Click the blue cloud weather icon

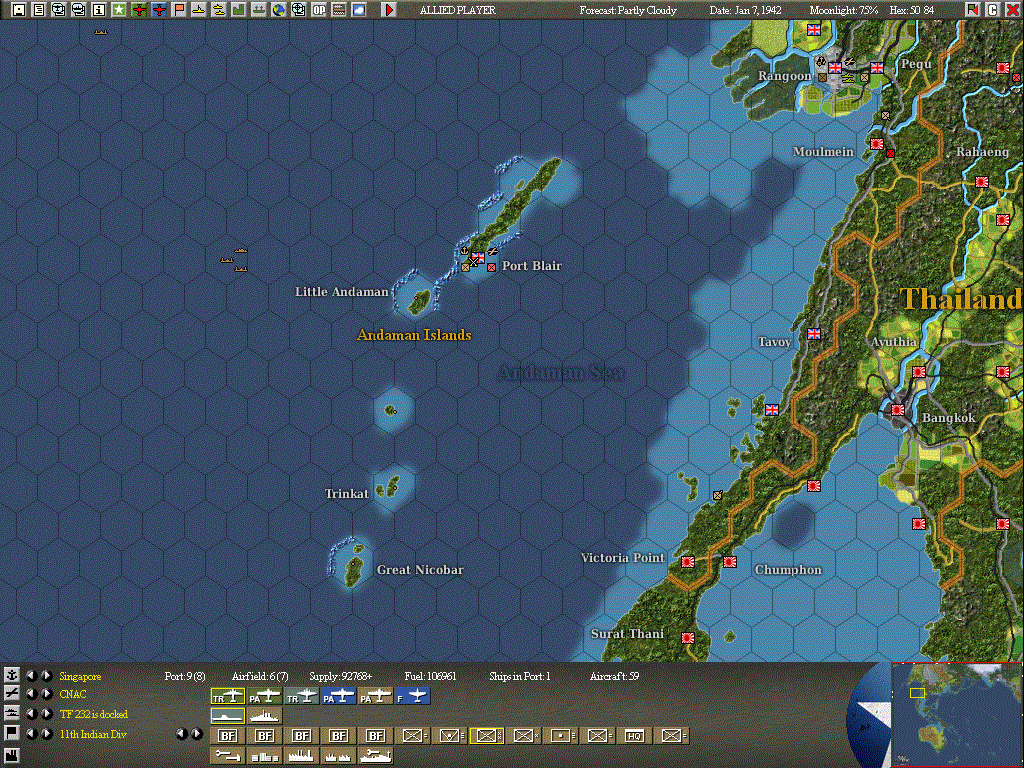click(359, 10)
